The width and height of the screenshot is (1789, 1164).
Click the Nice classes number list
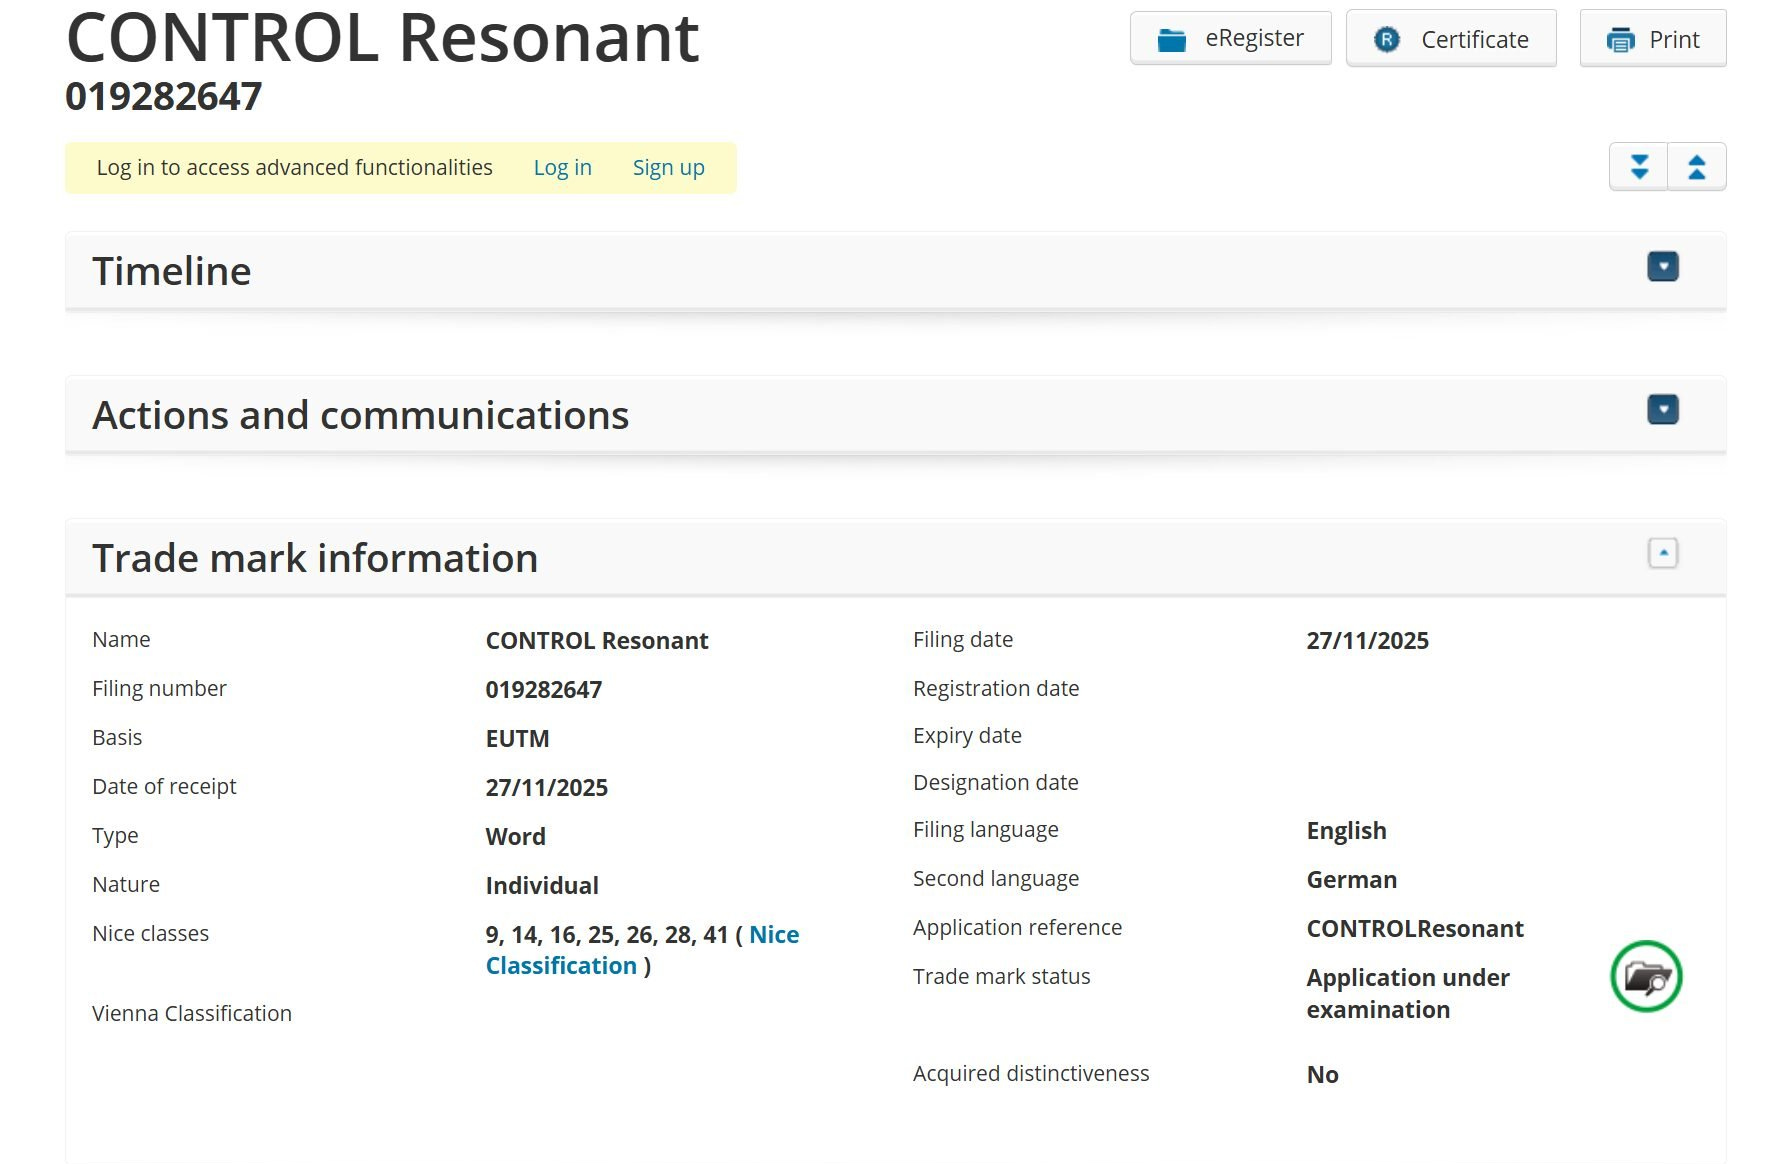(x=606, y=935)
